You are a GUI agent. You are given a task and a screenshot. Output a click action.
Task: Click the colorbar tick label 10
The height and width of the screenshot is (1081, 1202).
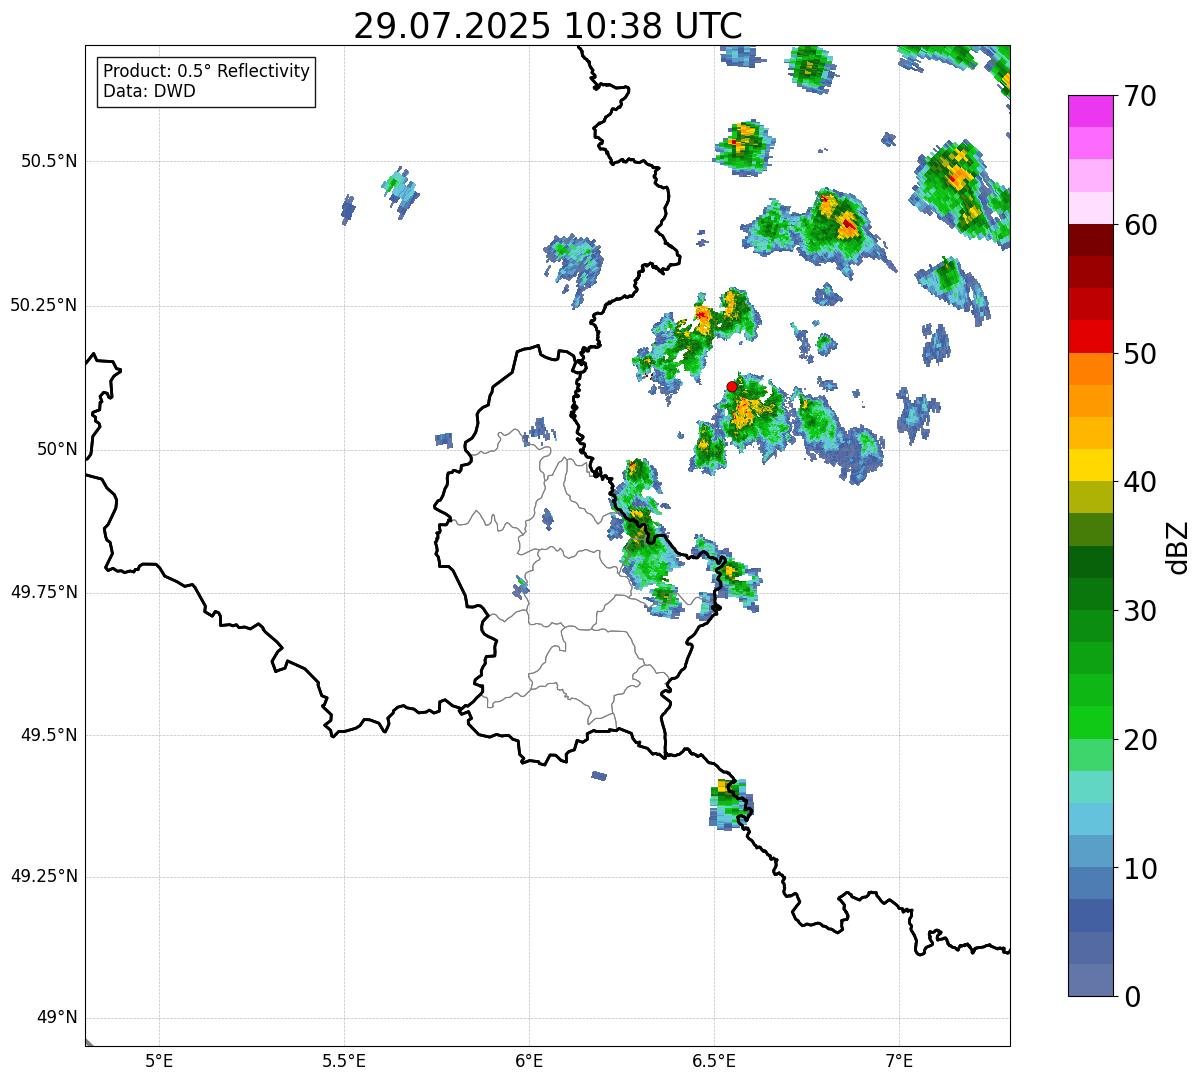[1140, 868]
